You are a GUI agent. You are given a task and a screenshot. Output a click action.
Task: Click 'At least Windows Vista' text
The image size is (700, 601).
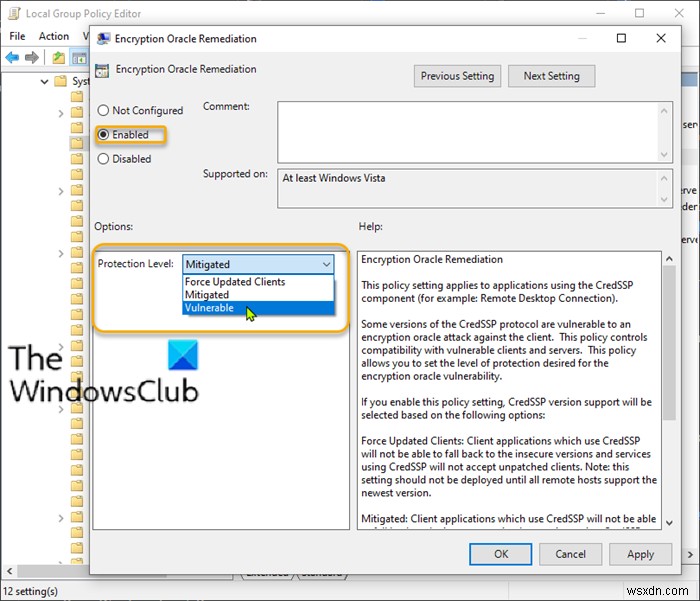pyautogui.click(x=333, y=178)
